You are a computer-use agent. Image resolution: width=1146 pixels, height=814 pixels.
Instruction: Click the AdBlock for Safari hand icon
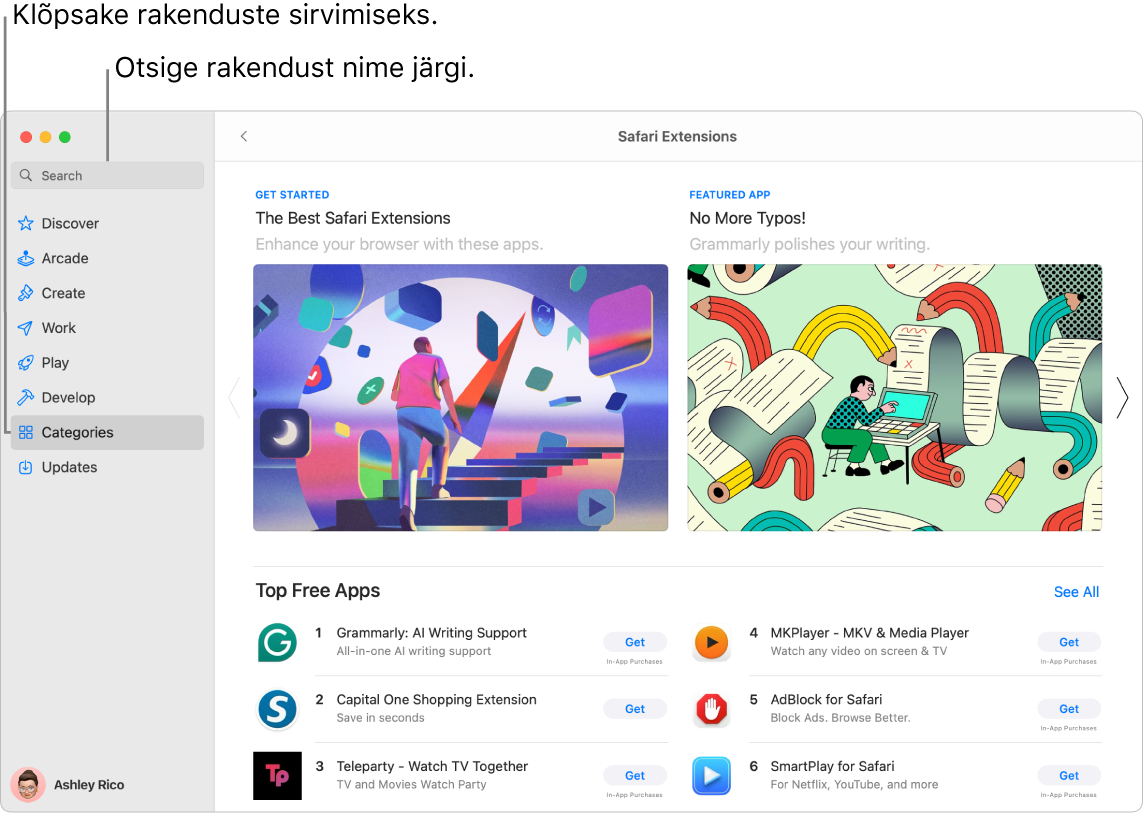(x=711, y=710)
